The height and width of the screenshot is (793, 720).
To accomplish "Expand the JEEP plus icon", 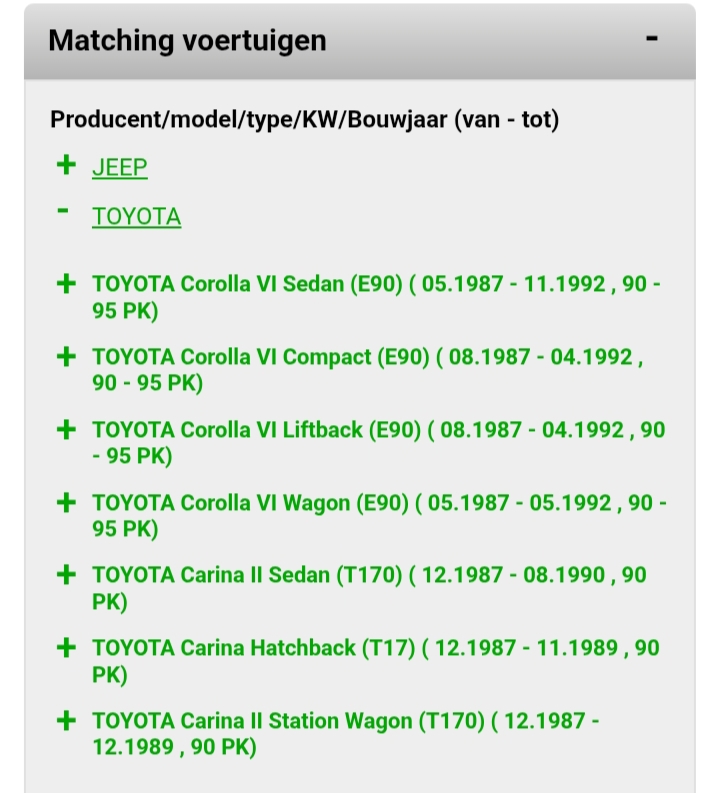I will pos(66,165).
